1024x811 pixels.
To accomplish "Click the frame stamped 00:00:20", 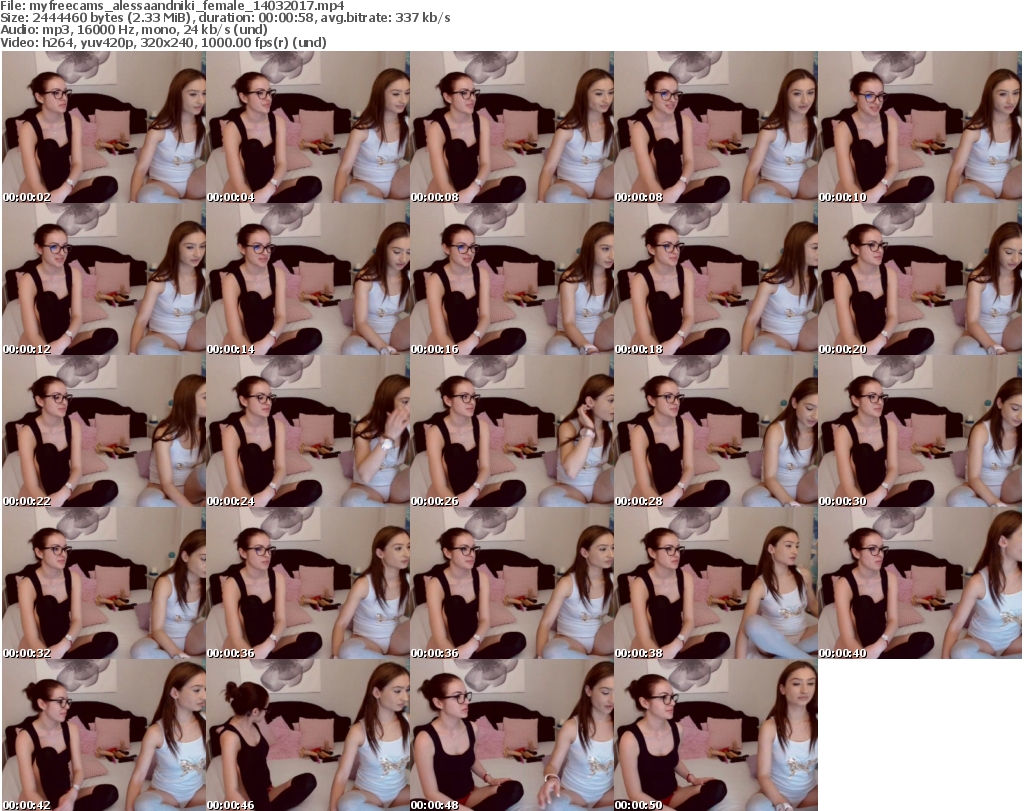I will coord(920,279).
